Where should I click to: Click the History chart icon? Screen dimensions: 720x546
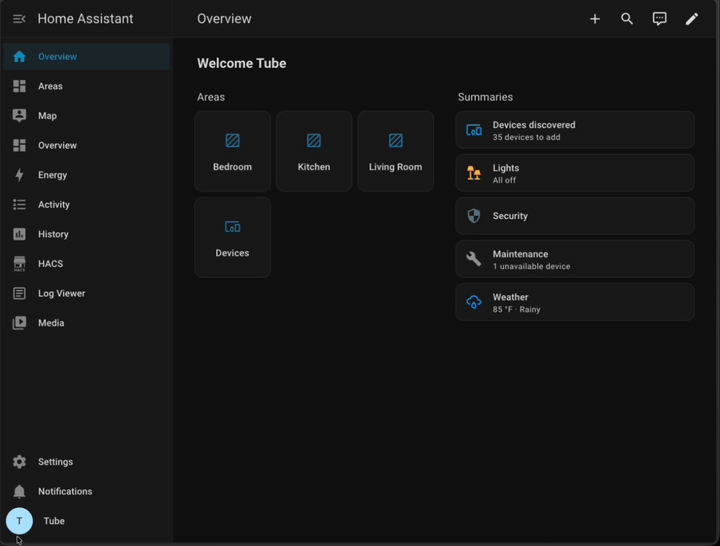click(x=19, y=234)
